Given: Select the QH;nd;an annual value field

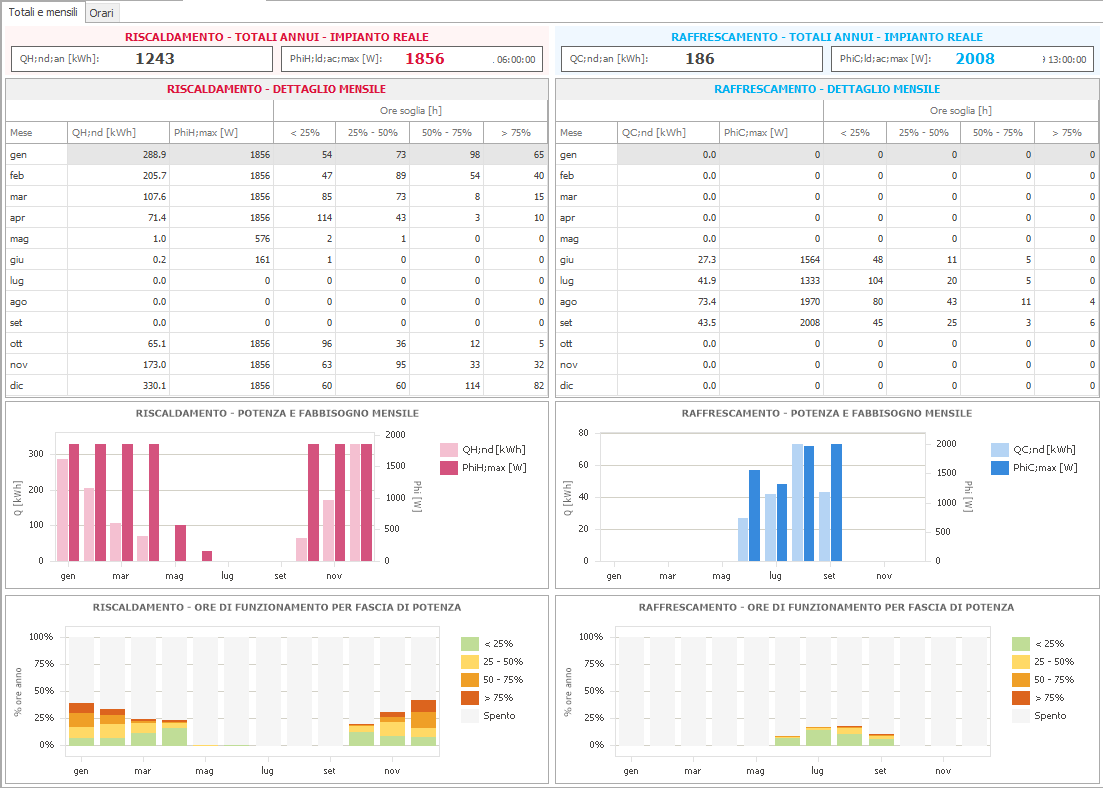Looking at the screenshot, I should 142,59.
